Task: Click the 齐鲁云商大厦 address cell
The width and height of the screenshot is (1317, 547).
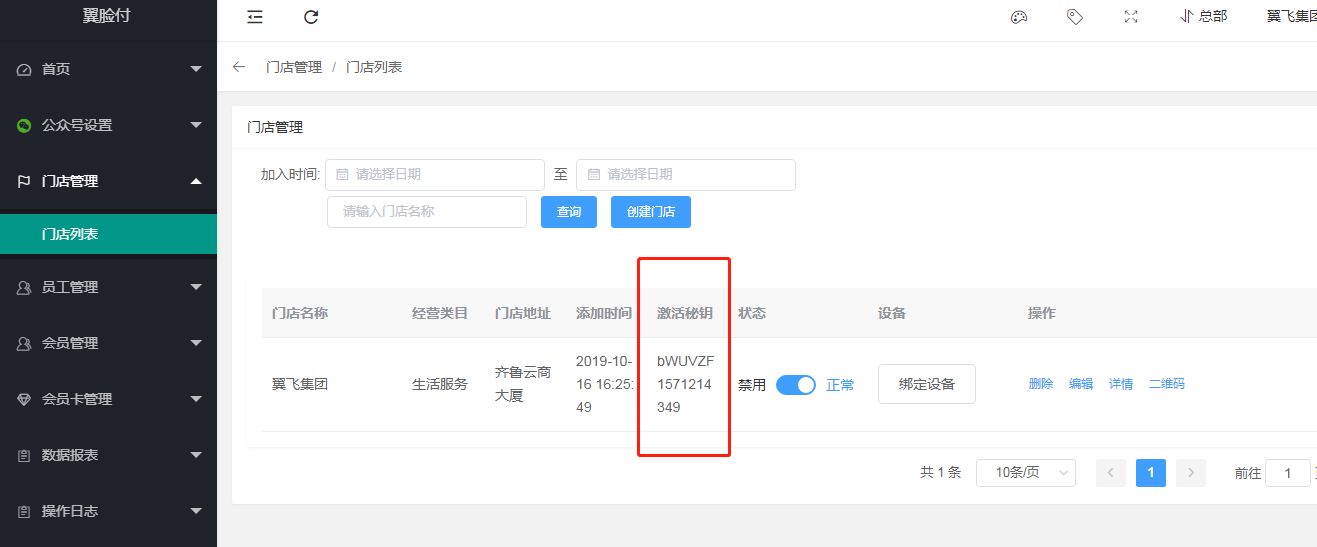Action: coord(523,384)
